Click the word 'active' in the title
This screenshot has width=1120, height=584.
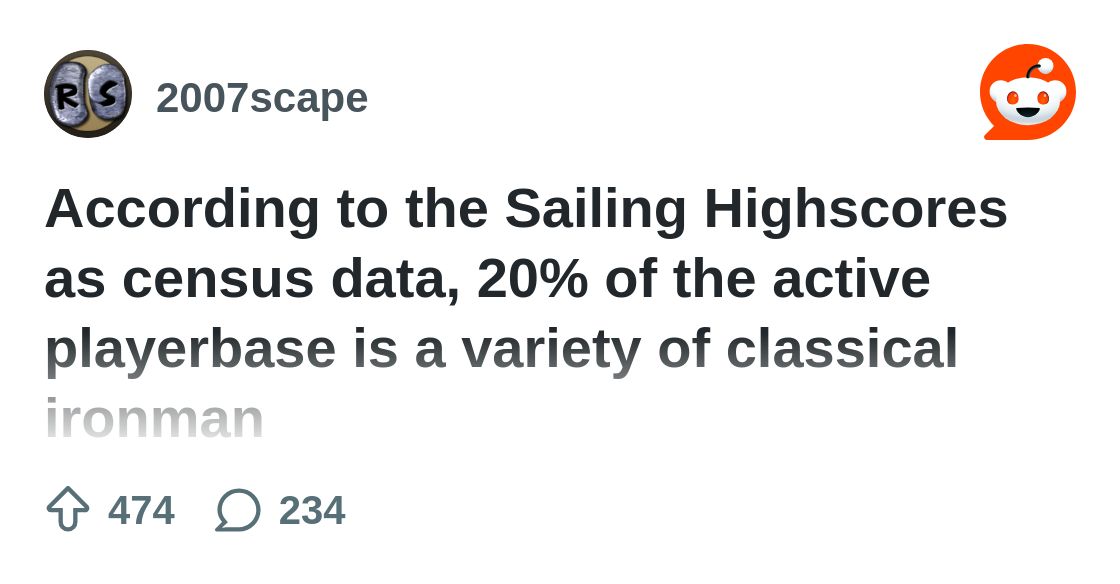click(x=851, y=279)
